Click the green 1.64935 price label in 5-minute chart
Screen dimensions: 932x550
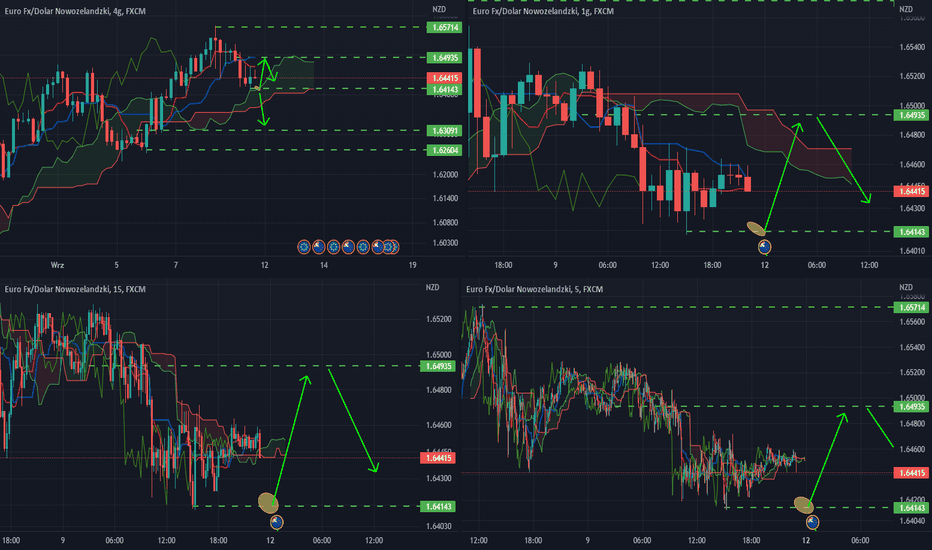[x=912, y=407]
